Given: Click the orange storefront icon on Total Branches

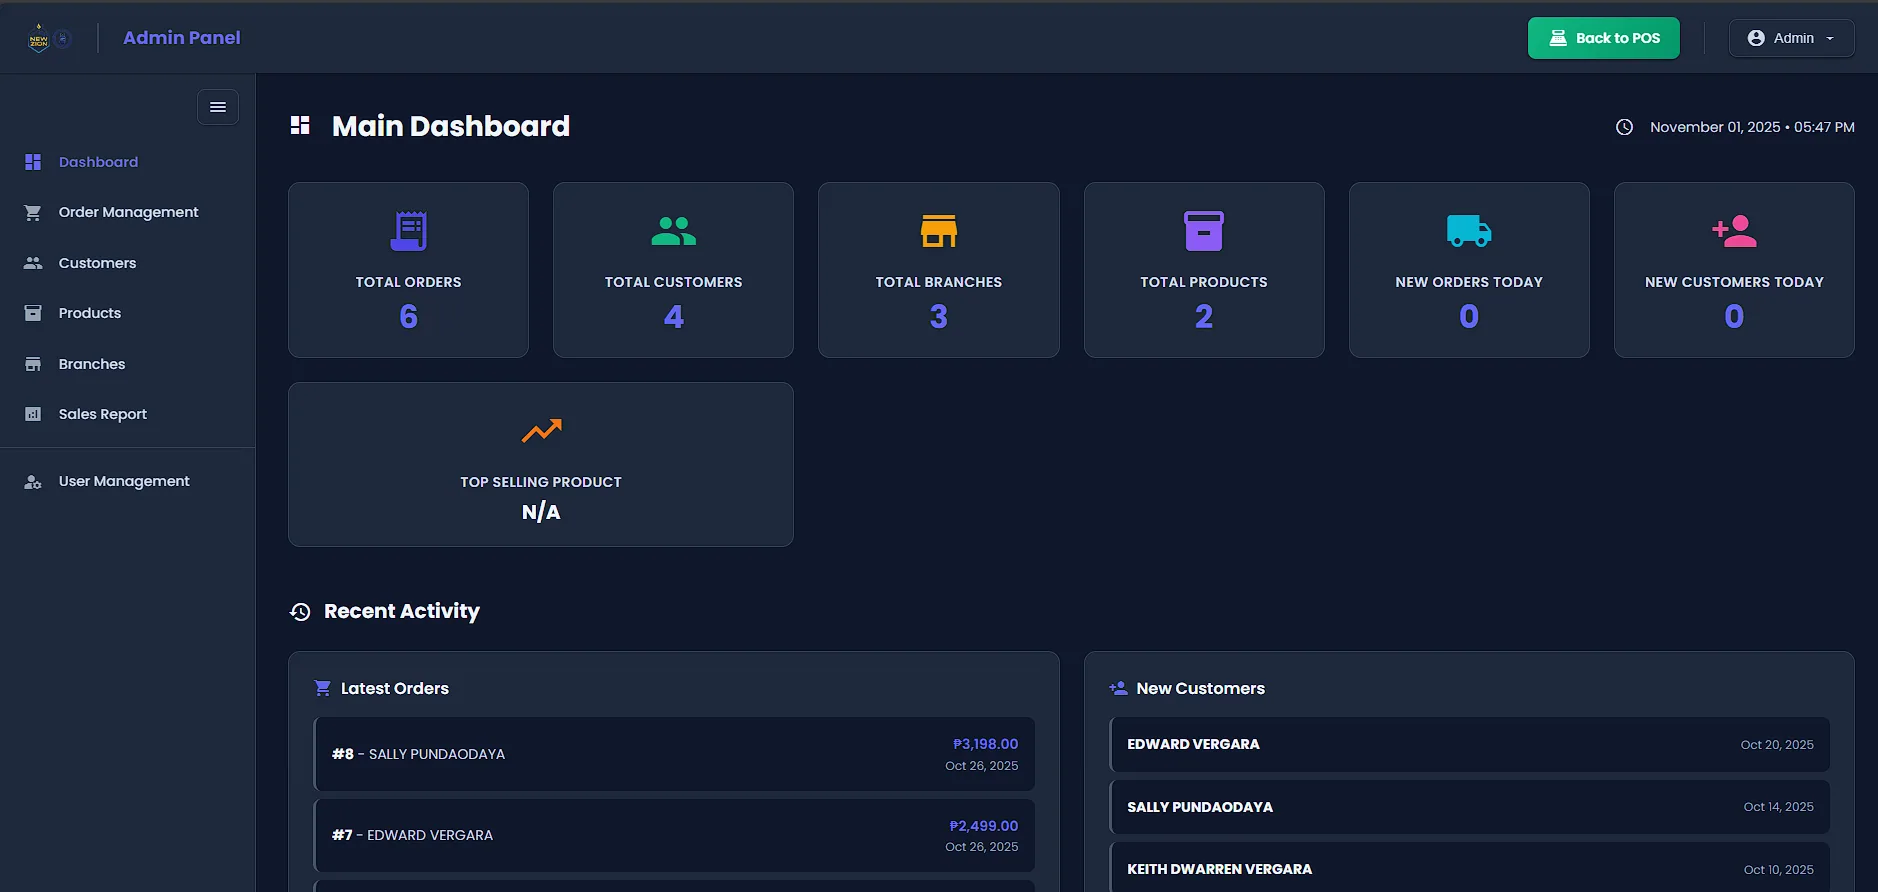Looking at the screenshot, I should (x=939, y=231).
